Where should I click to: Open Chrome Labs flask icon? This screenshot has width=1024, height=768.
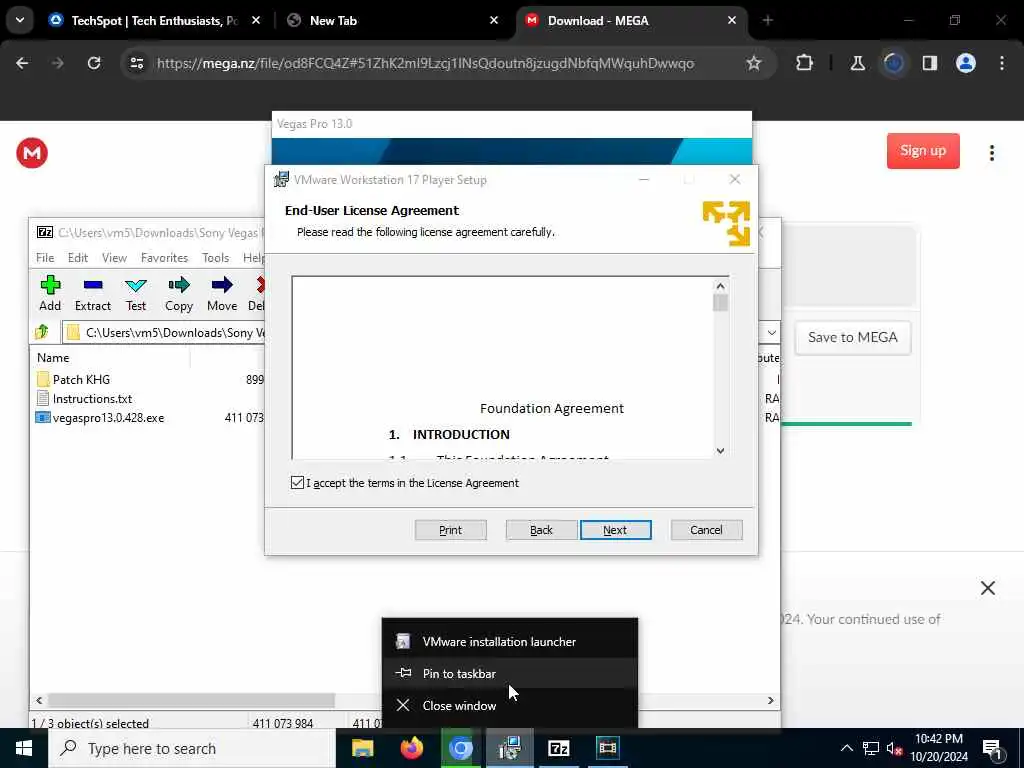(857, 63)
